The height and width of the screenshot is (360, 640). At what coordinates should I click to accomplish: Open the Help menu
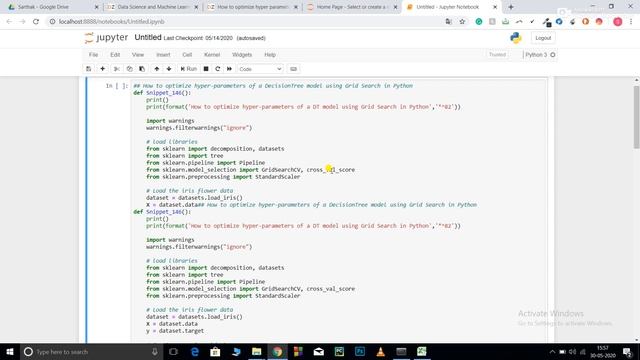tap(270, 55)
